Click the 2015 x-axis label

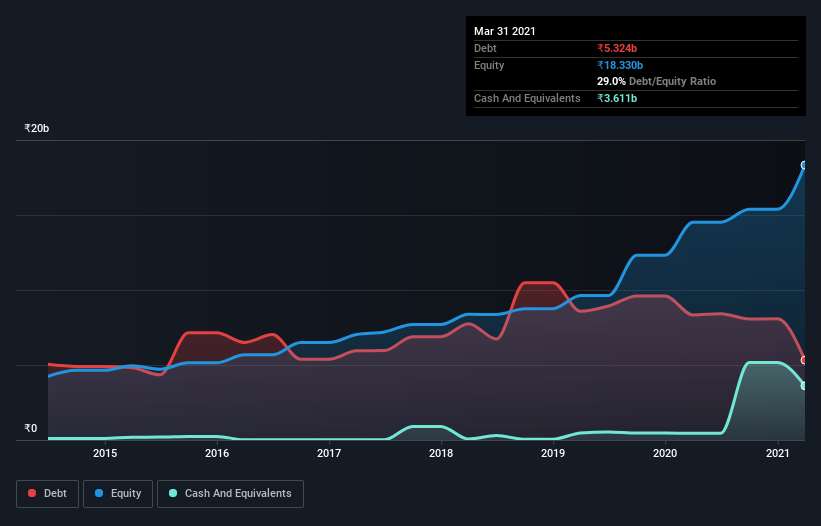point(105,453)
